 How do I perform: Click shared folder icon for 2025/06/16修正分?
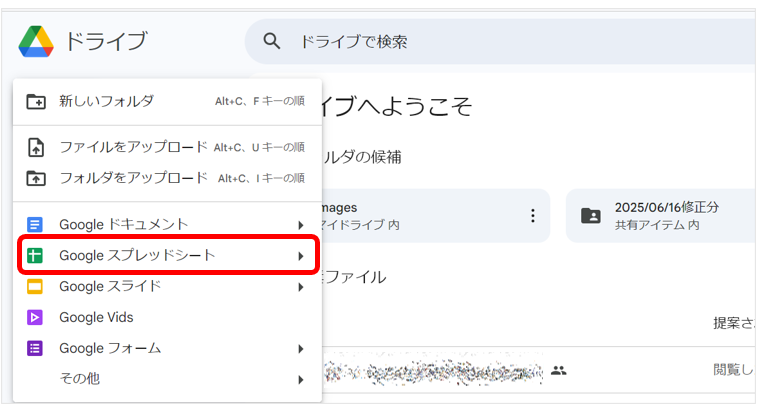pos(591,216)
